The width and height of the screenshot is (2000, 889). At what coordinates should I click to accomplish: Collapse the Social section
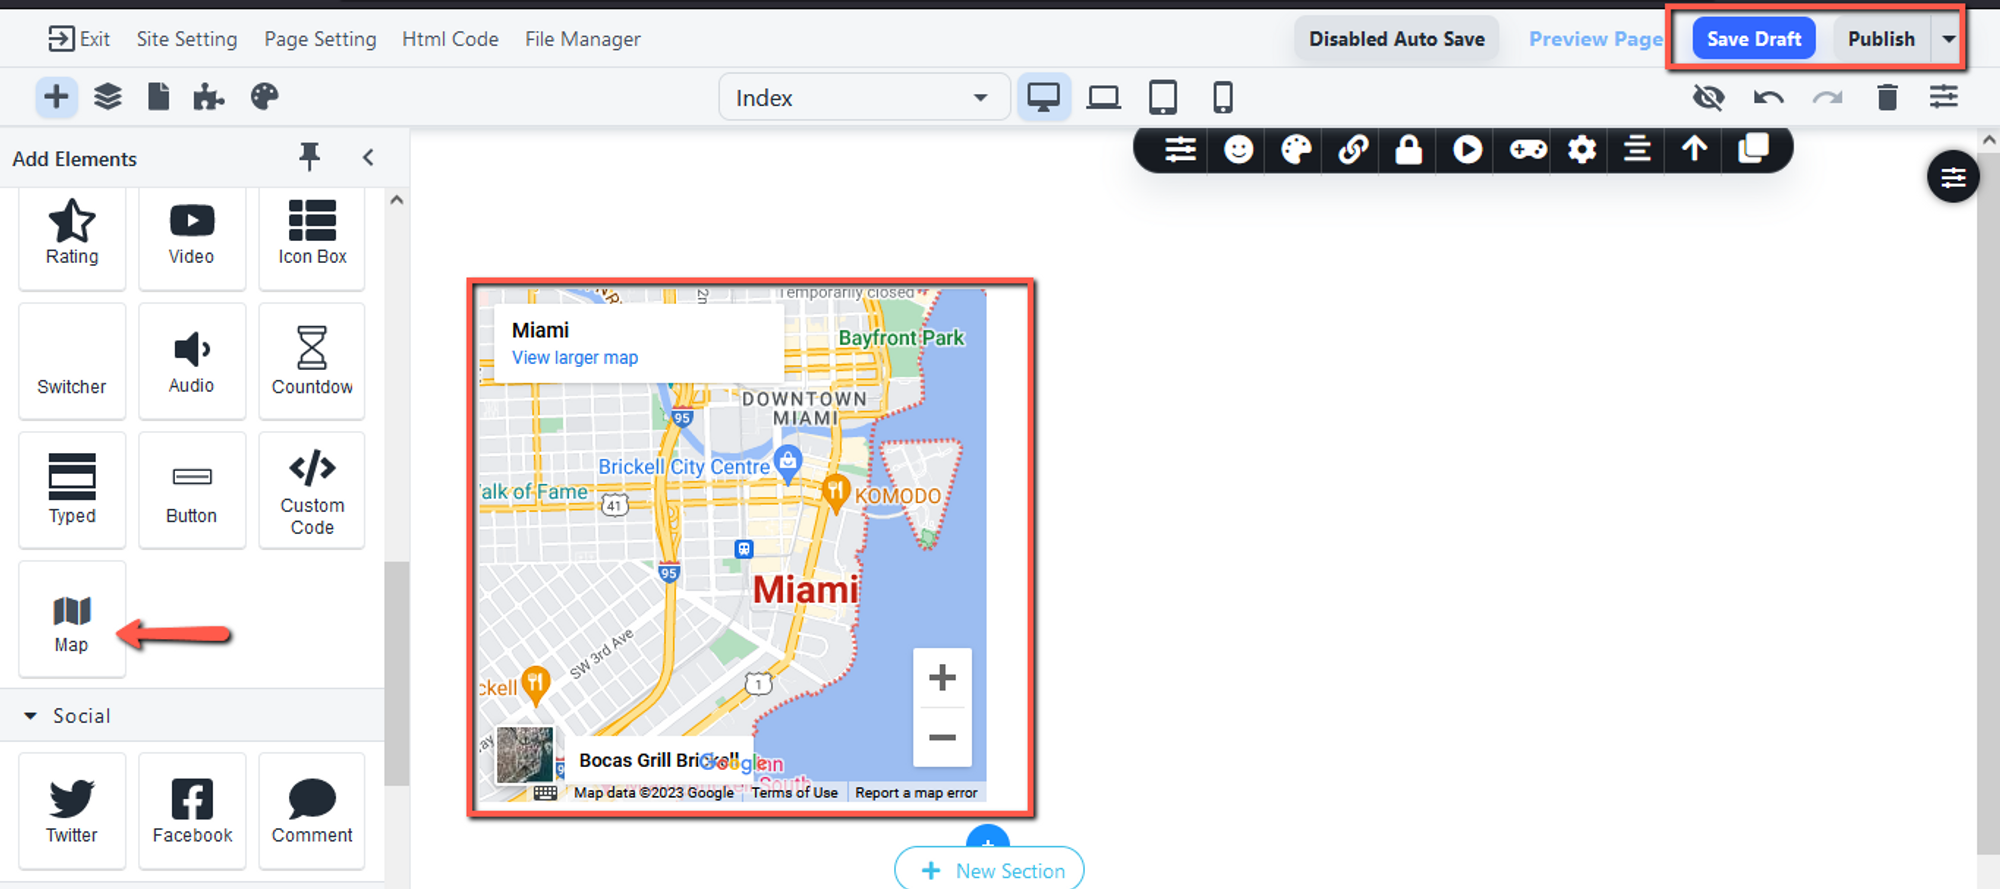tap(31, 716)
